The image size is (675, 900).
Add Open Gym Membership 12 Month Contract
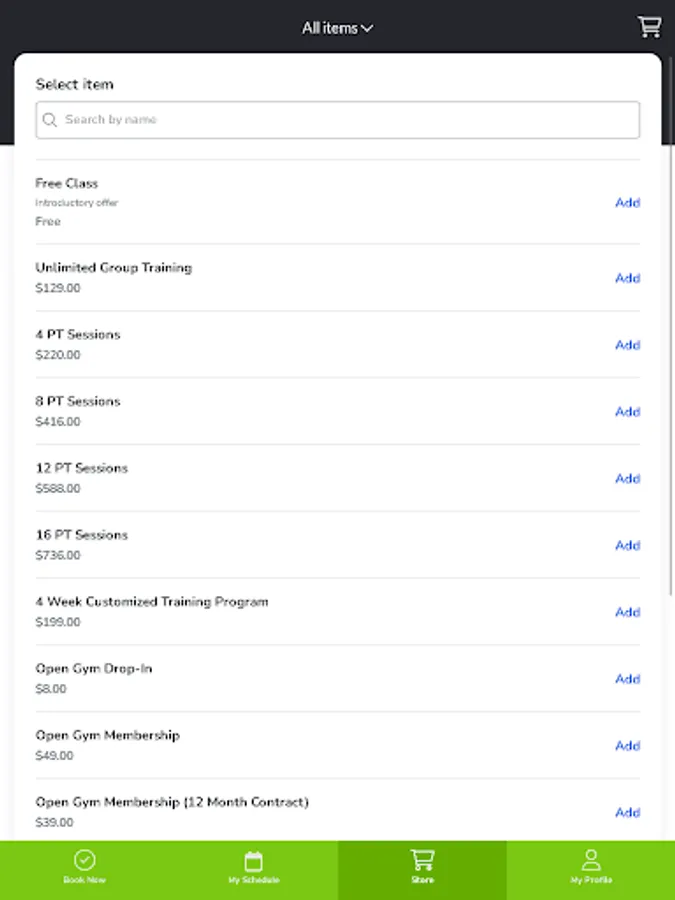pos(627,813)
